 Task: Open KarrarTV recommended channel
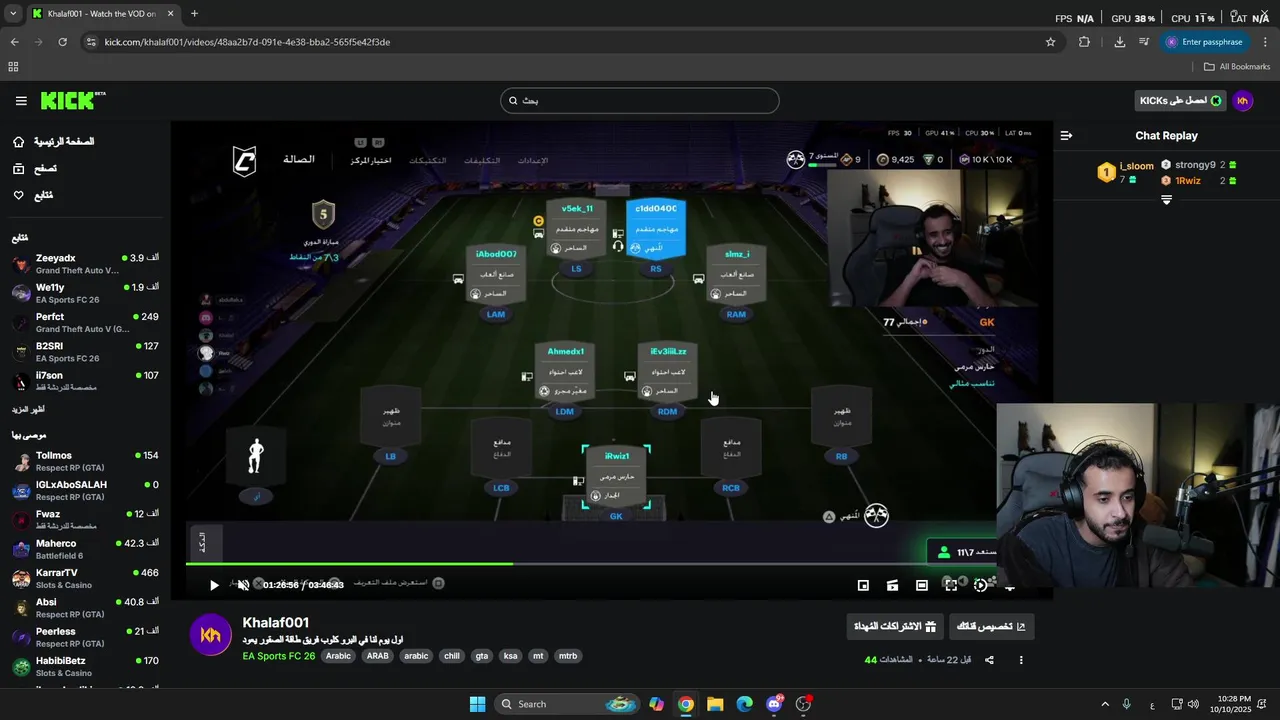85,578
